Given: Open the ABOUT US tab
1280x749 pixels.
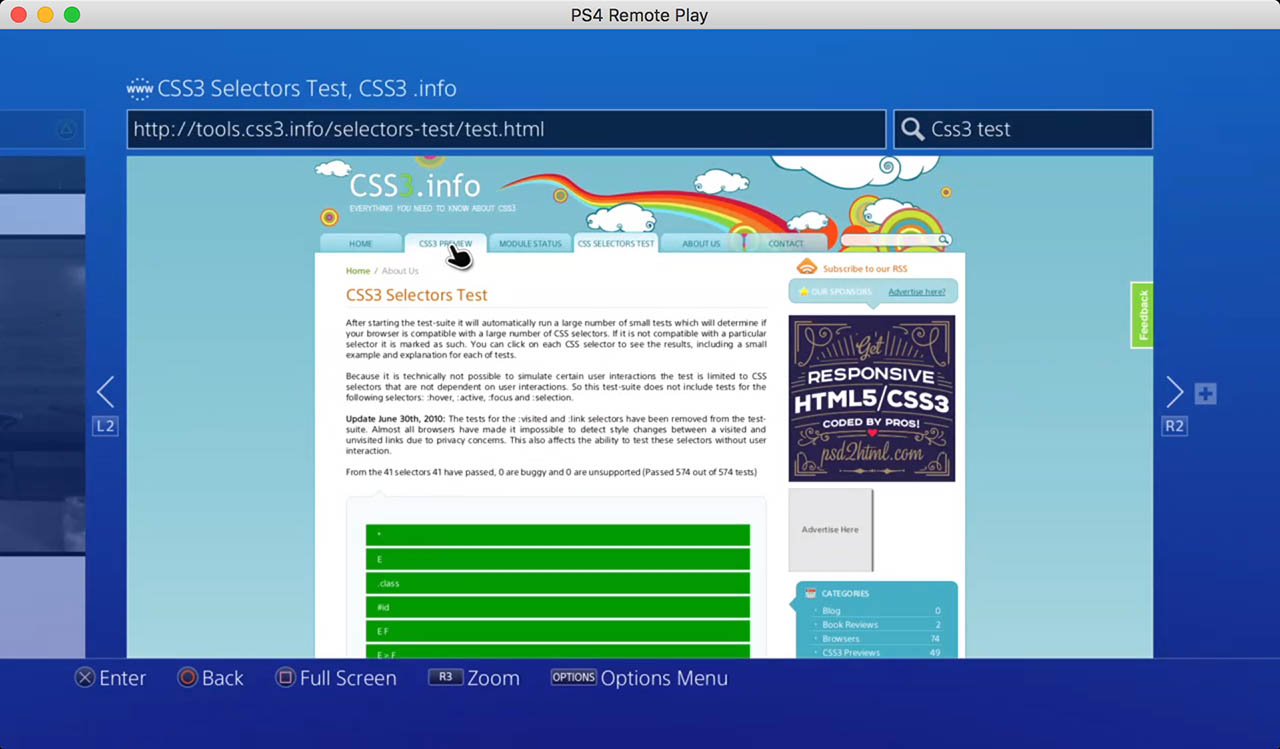Looking at the screenshot, I should pos(701,244).
